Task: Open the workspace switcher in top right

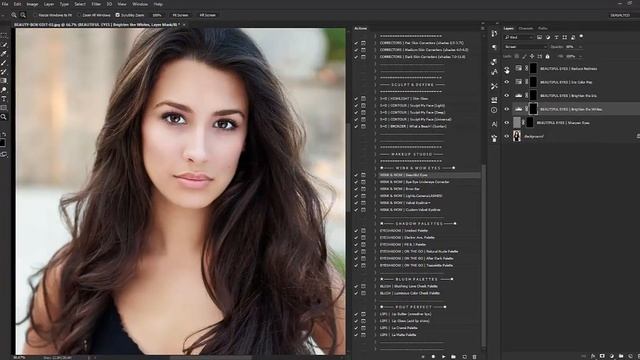Action: (620, 15)
